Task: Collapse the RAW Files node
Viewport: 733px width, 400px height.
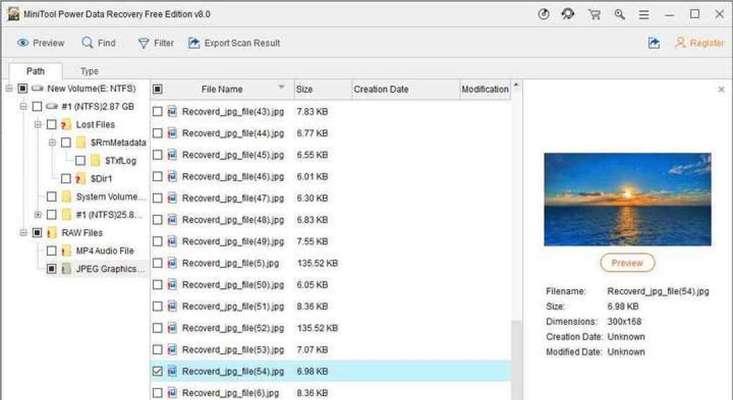Action: coord(23,232)
